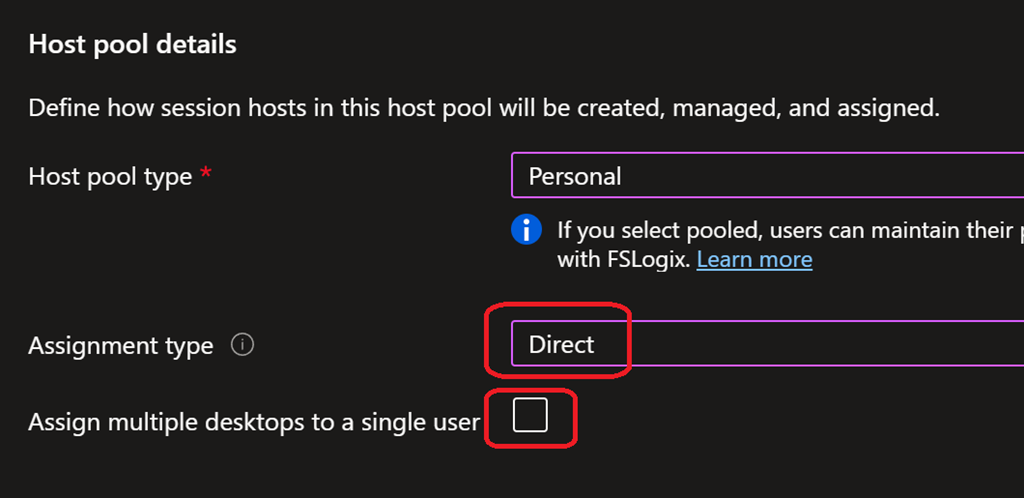Click the 'Host pool details' heading

(132, 45)
